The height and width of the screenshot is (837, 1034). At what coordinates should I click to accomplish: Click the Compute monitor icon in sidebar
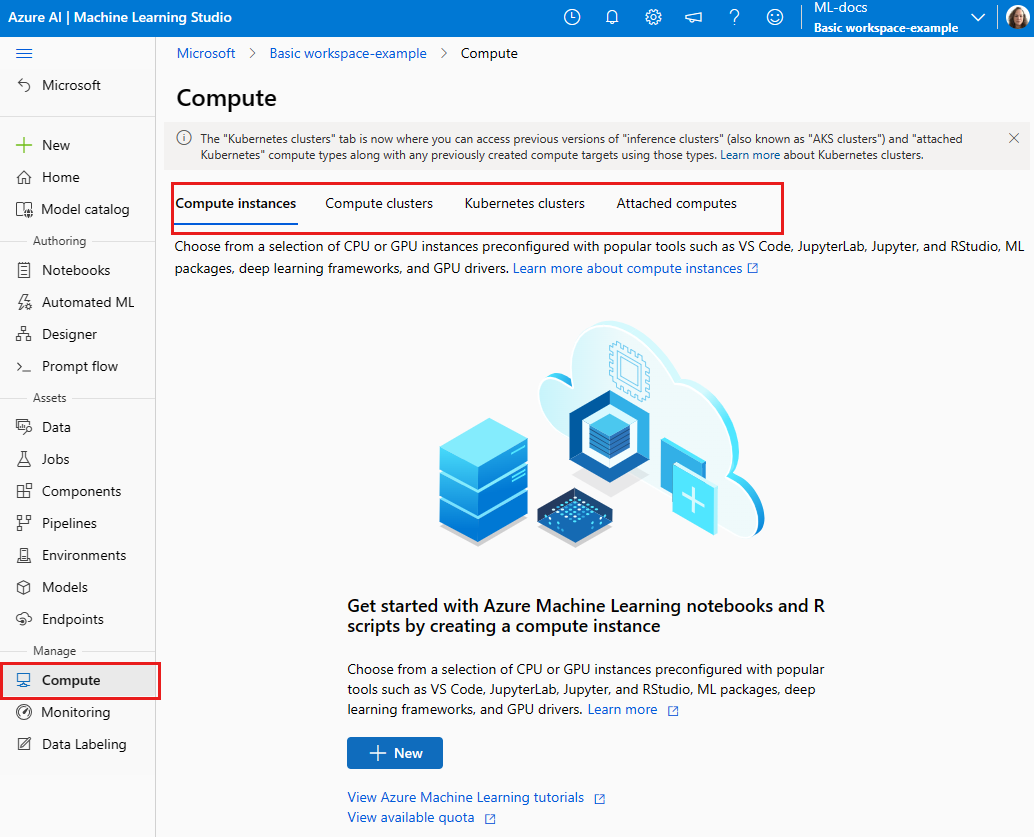coord(24,680)
